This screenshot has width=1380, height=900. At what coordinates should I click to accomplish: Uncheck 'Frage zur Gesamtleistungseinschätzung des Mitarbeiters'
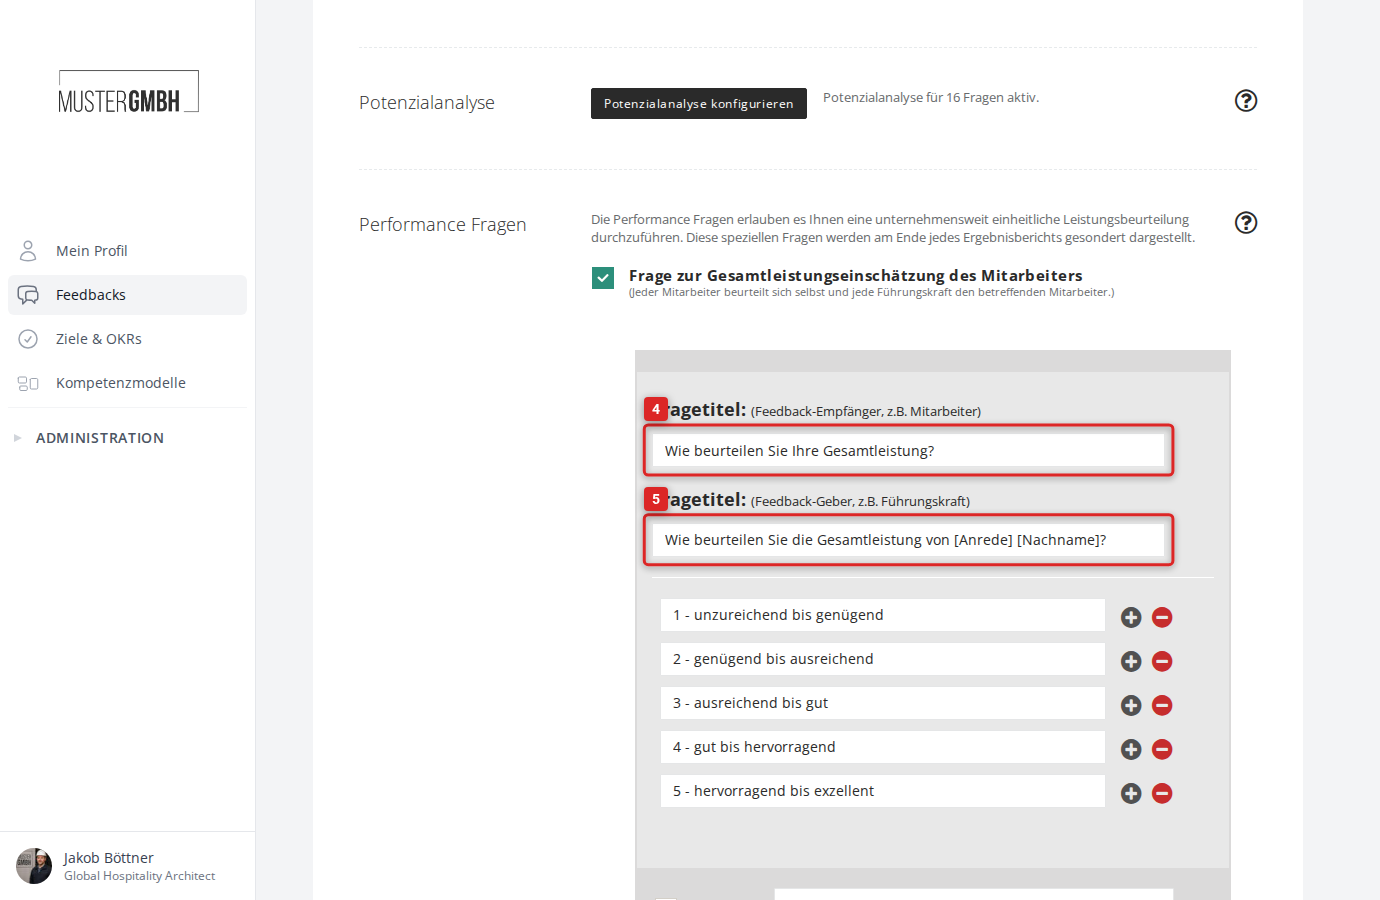[603, 278]
